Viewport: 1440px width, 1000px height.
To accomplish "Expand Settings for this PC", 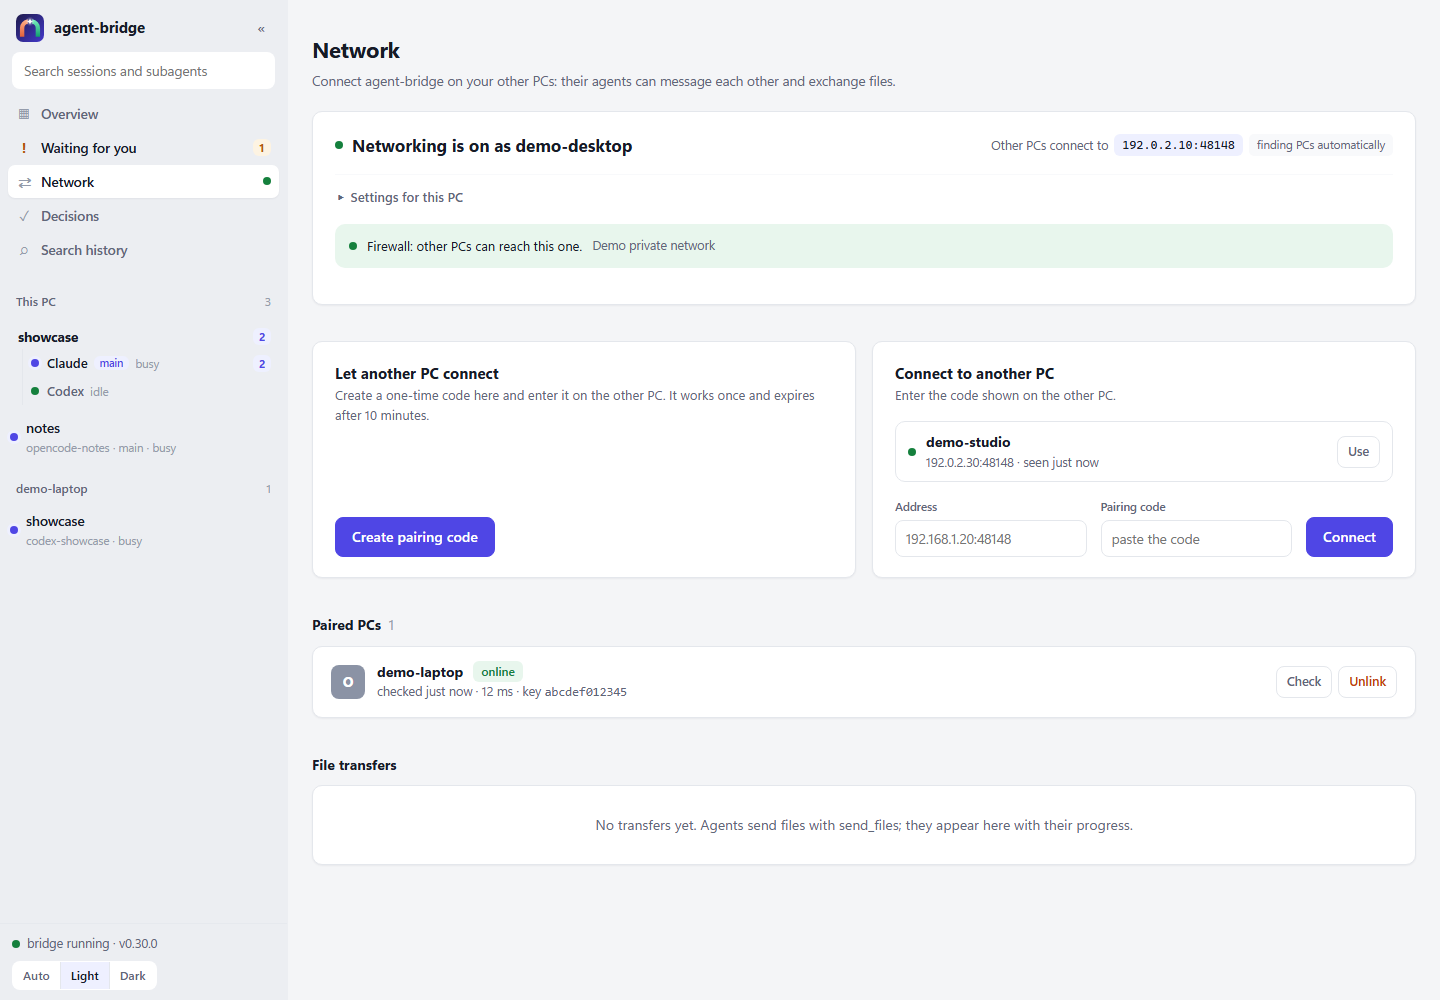I will point(401,197).
